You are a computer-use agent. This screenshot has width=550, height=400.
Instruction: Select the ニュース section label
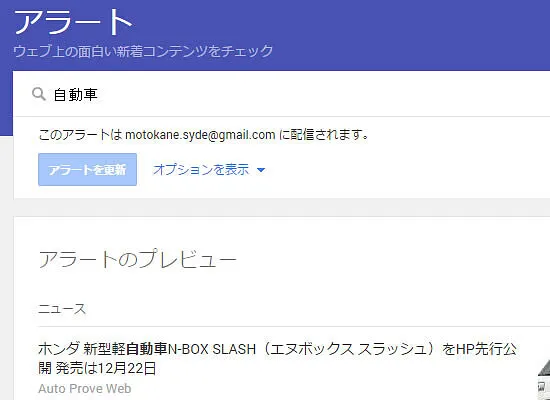pyautogui.click(x=62, y=309)
